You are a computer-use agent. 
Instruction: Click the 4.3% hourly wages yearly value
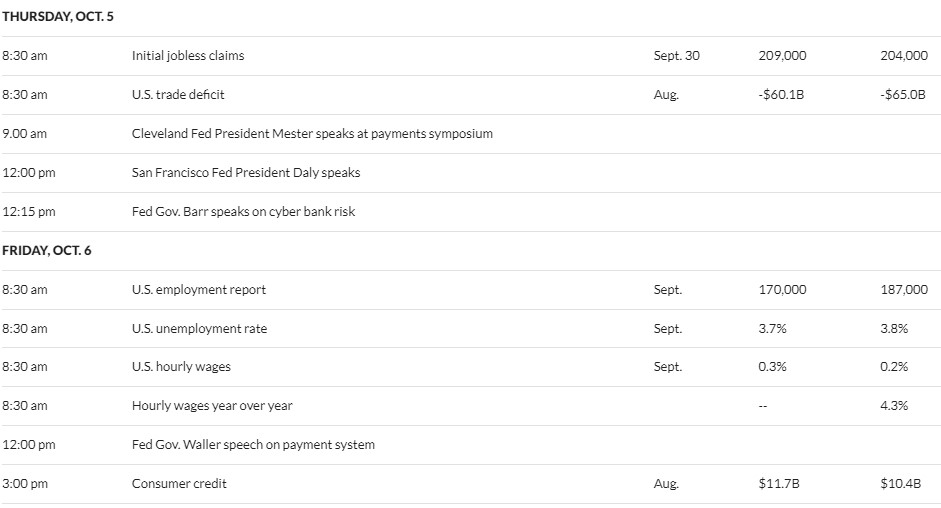pyautogui.click(x=894, y=406)
